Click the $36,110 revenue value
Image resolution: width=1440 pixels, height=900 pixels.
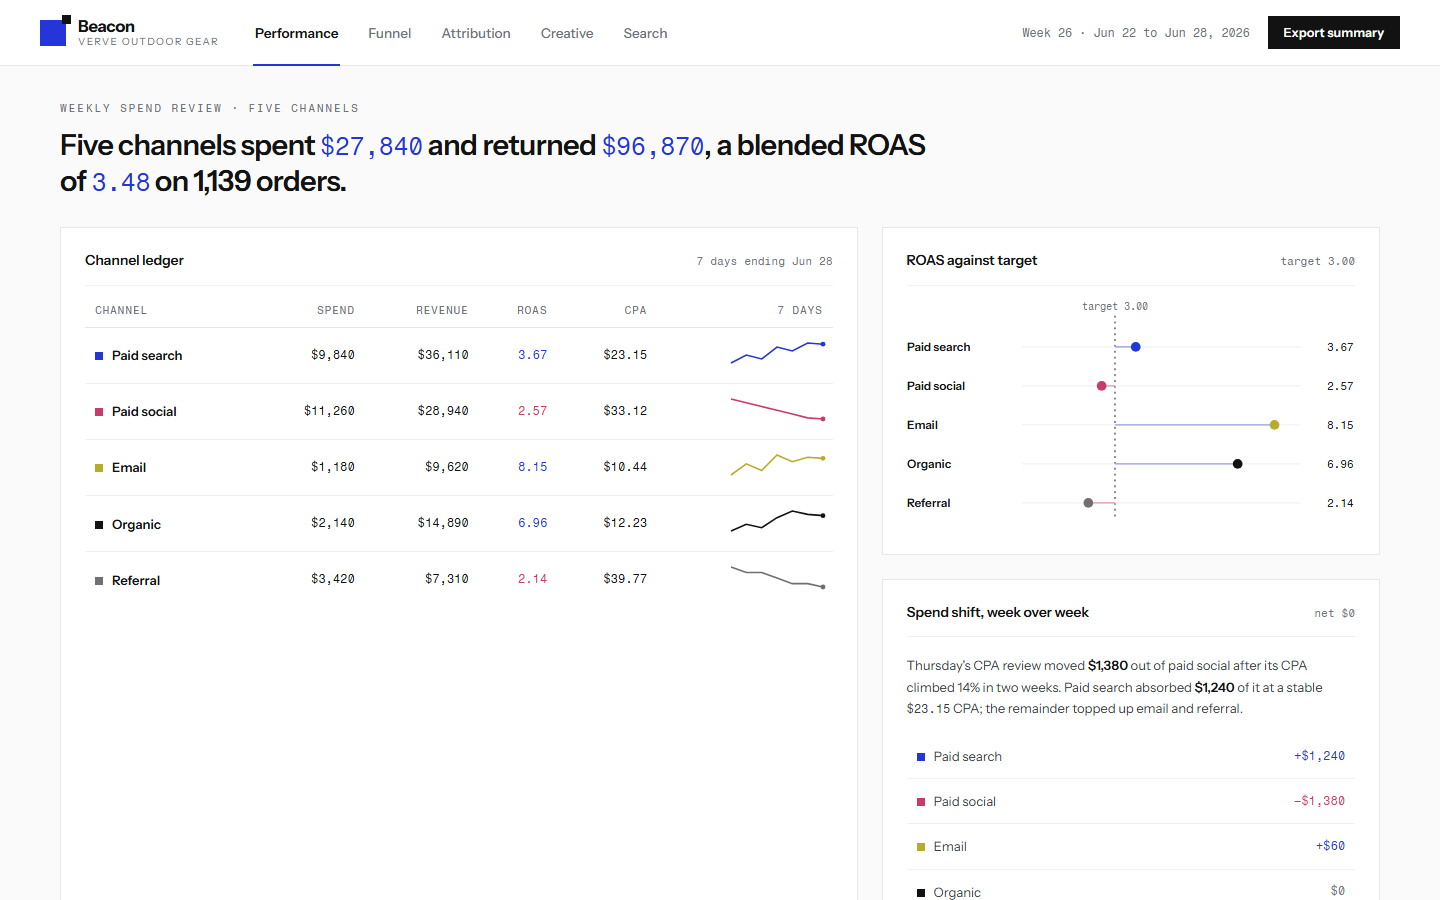point(443,355)
